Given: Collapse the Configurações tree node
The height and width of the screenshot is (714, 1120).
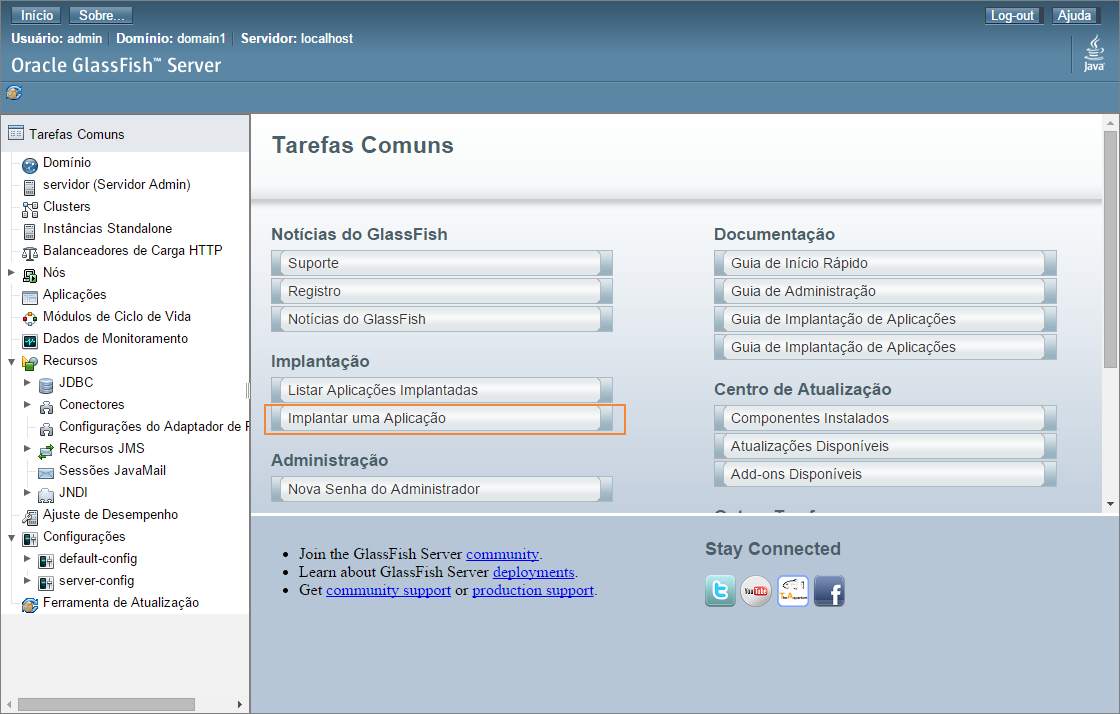Looking at the screenshot, I should click(11, 538).
